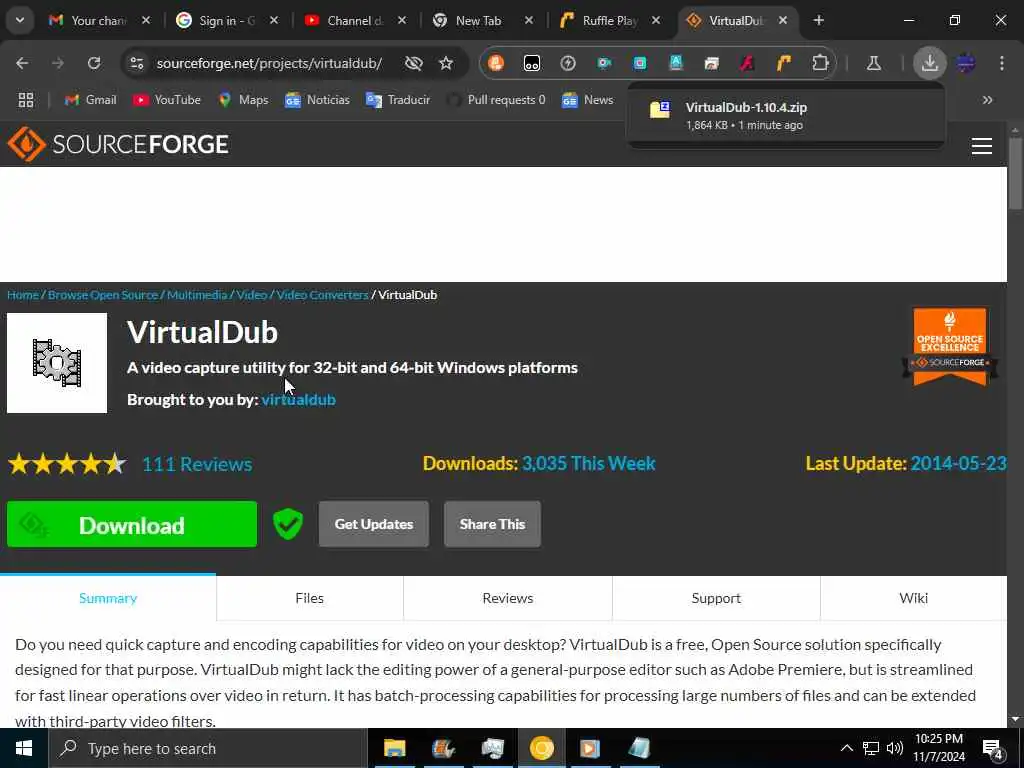The image size is (1024, 768).
Task: Switch to the YouTube Channel tab
Action: tap(353, 20)
